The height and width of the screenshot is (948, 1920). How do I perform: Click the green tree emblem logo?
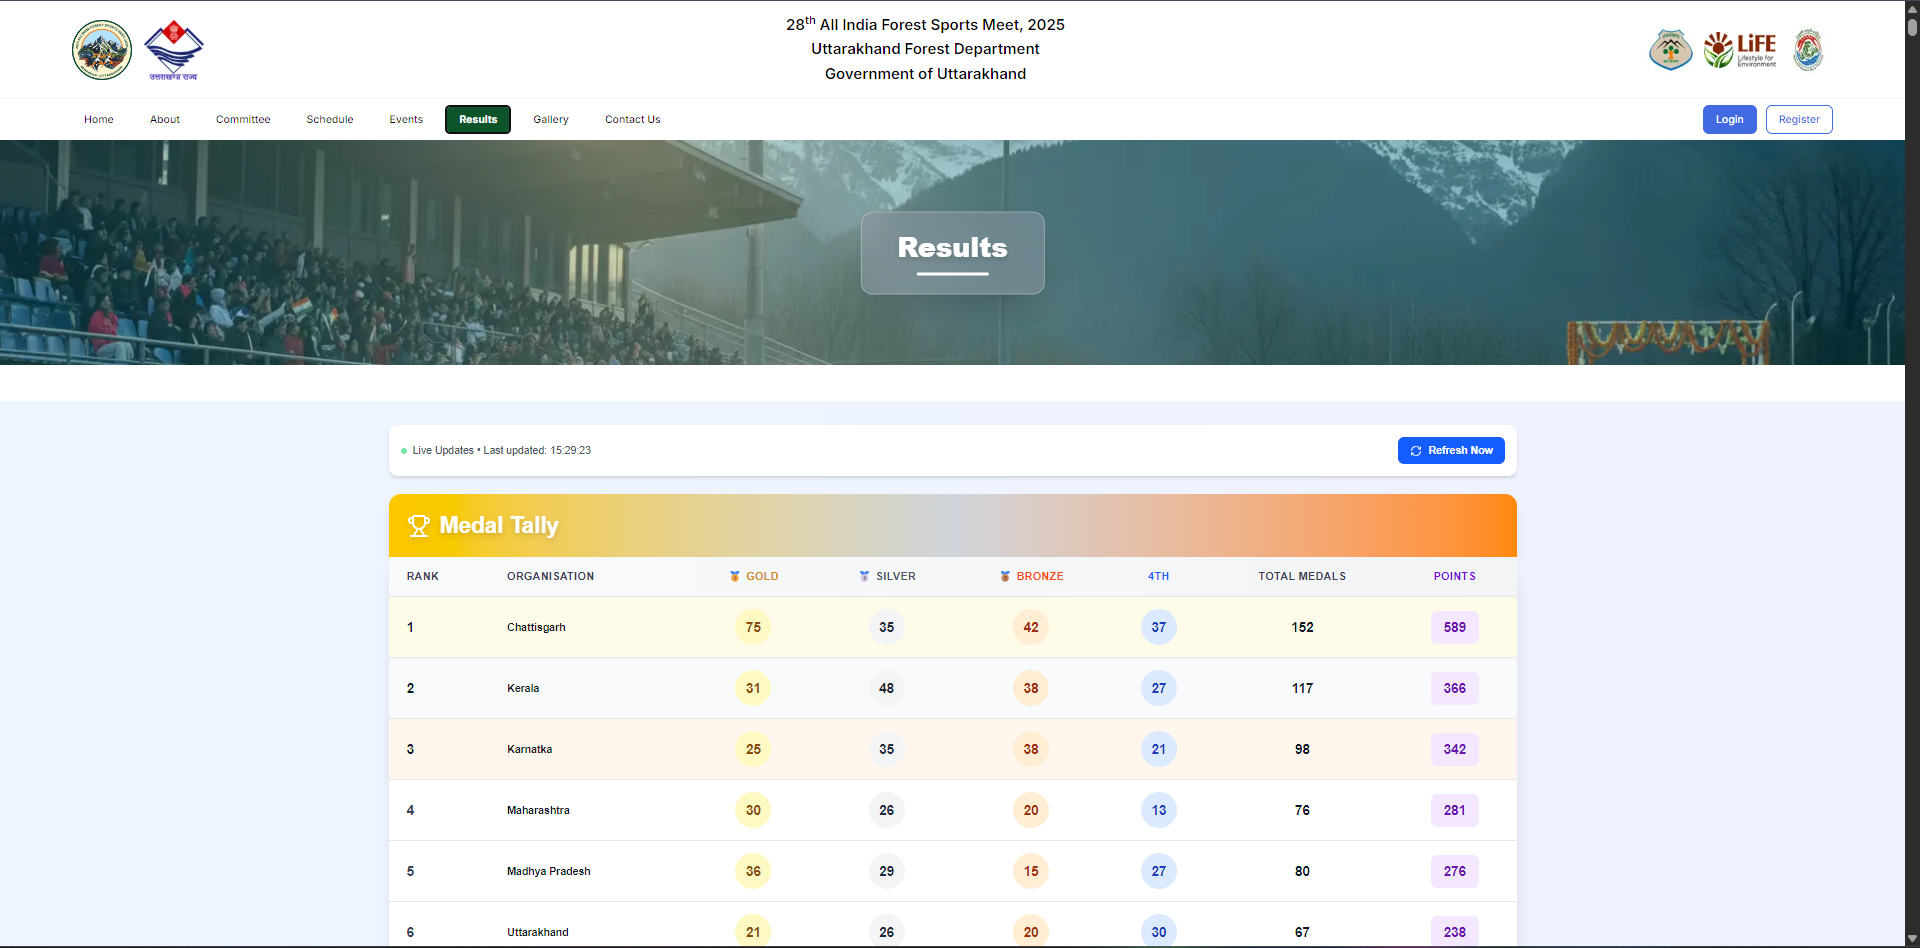(1670, 50)
